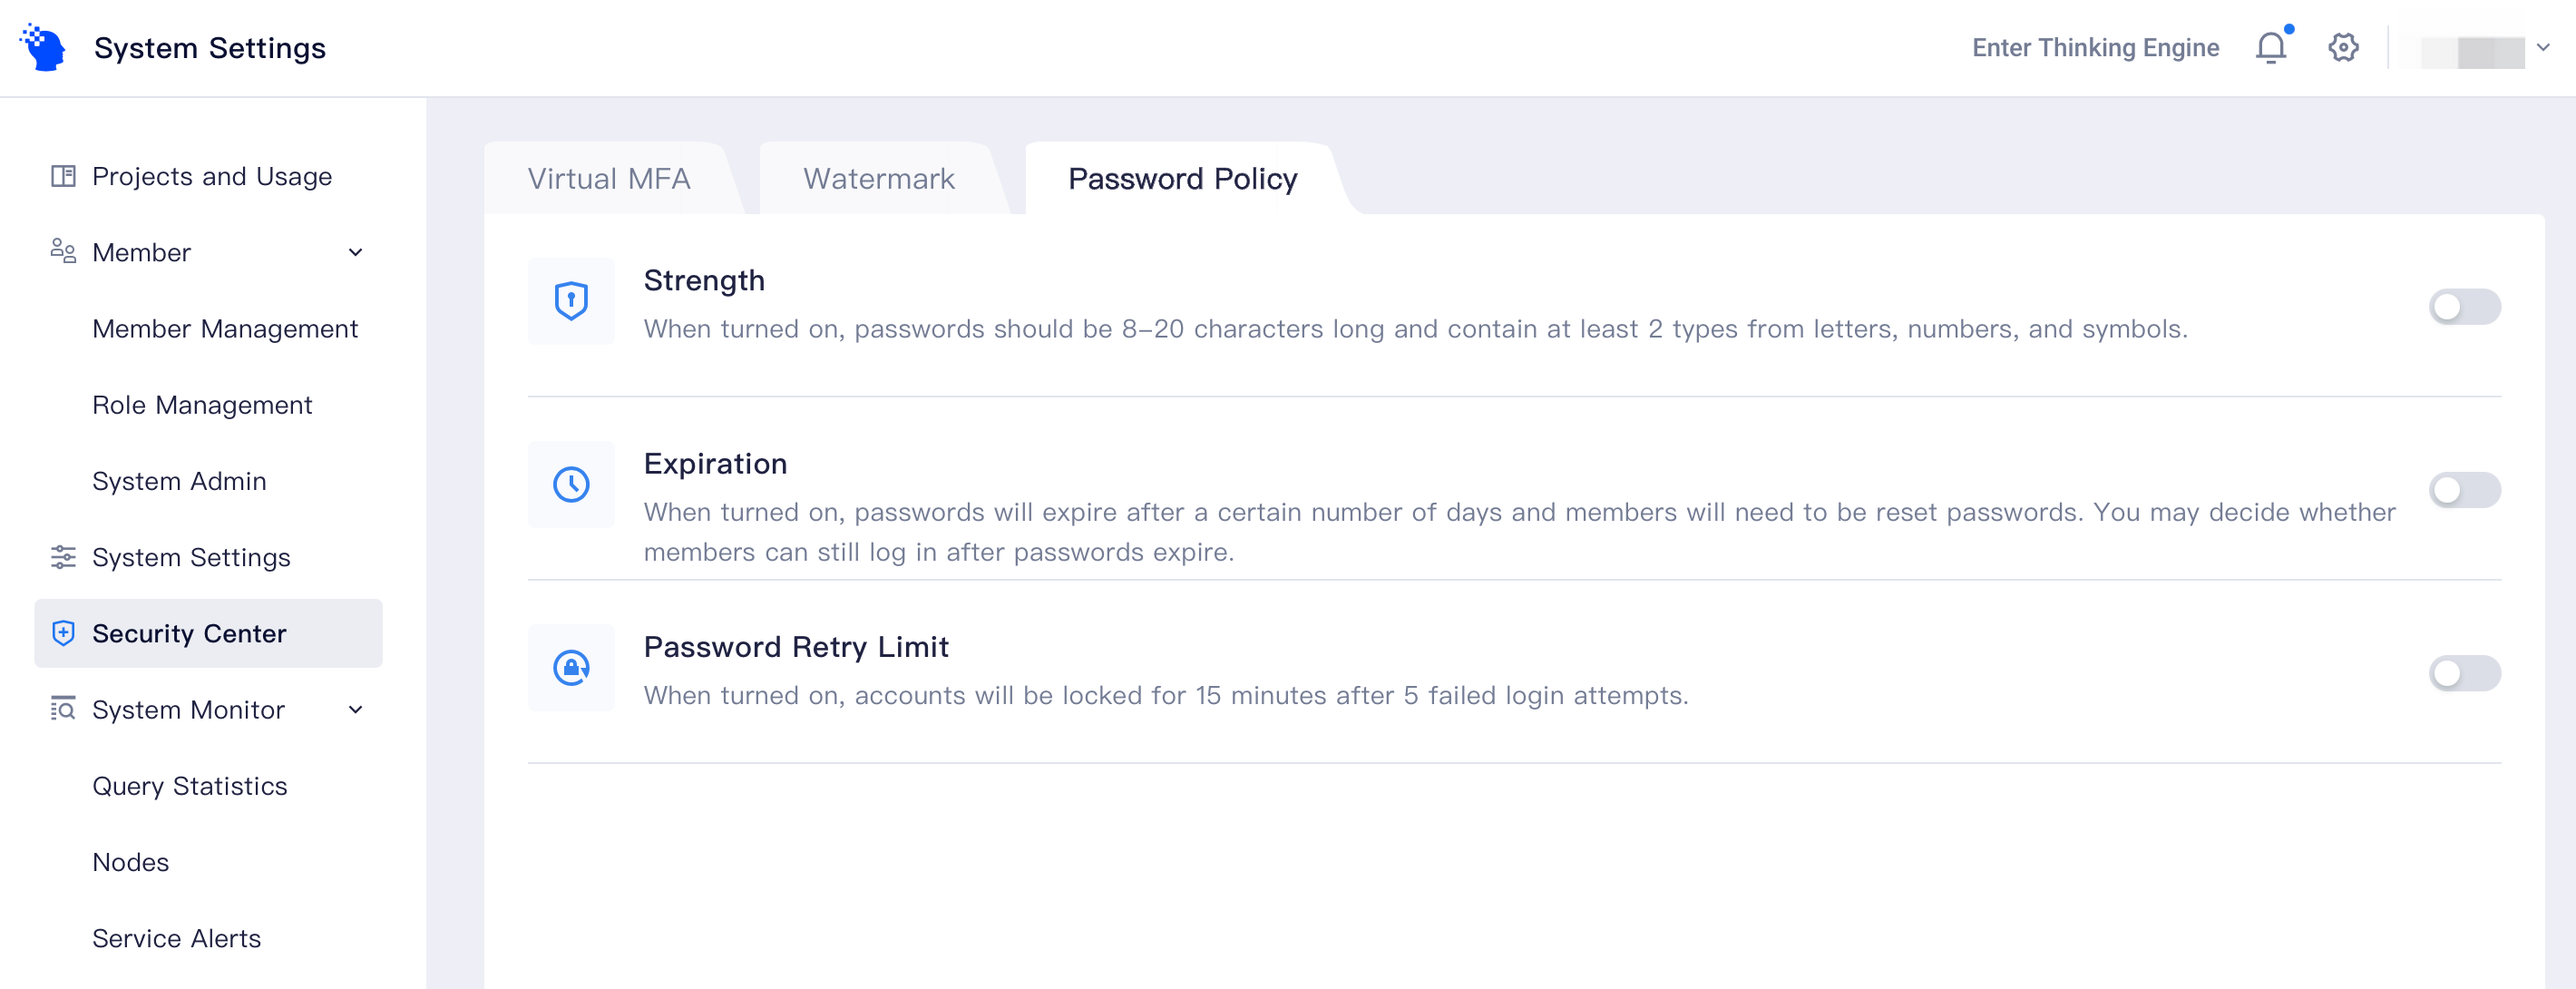Enable the Password Retry Limit switch
Screen dimensions: 2576x989
point(2464,672)
